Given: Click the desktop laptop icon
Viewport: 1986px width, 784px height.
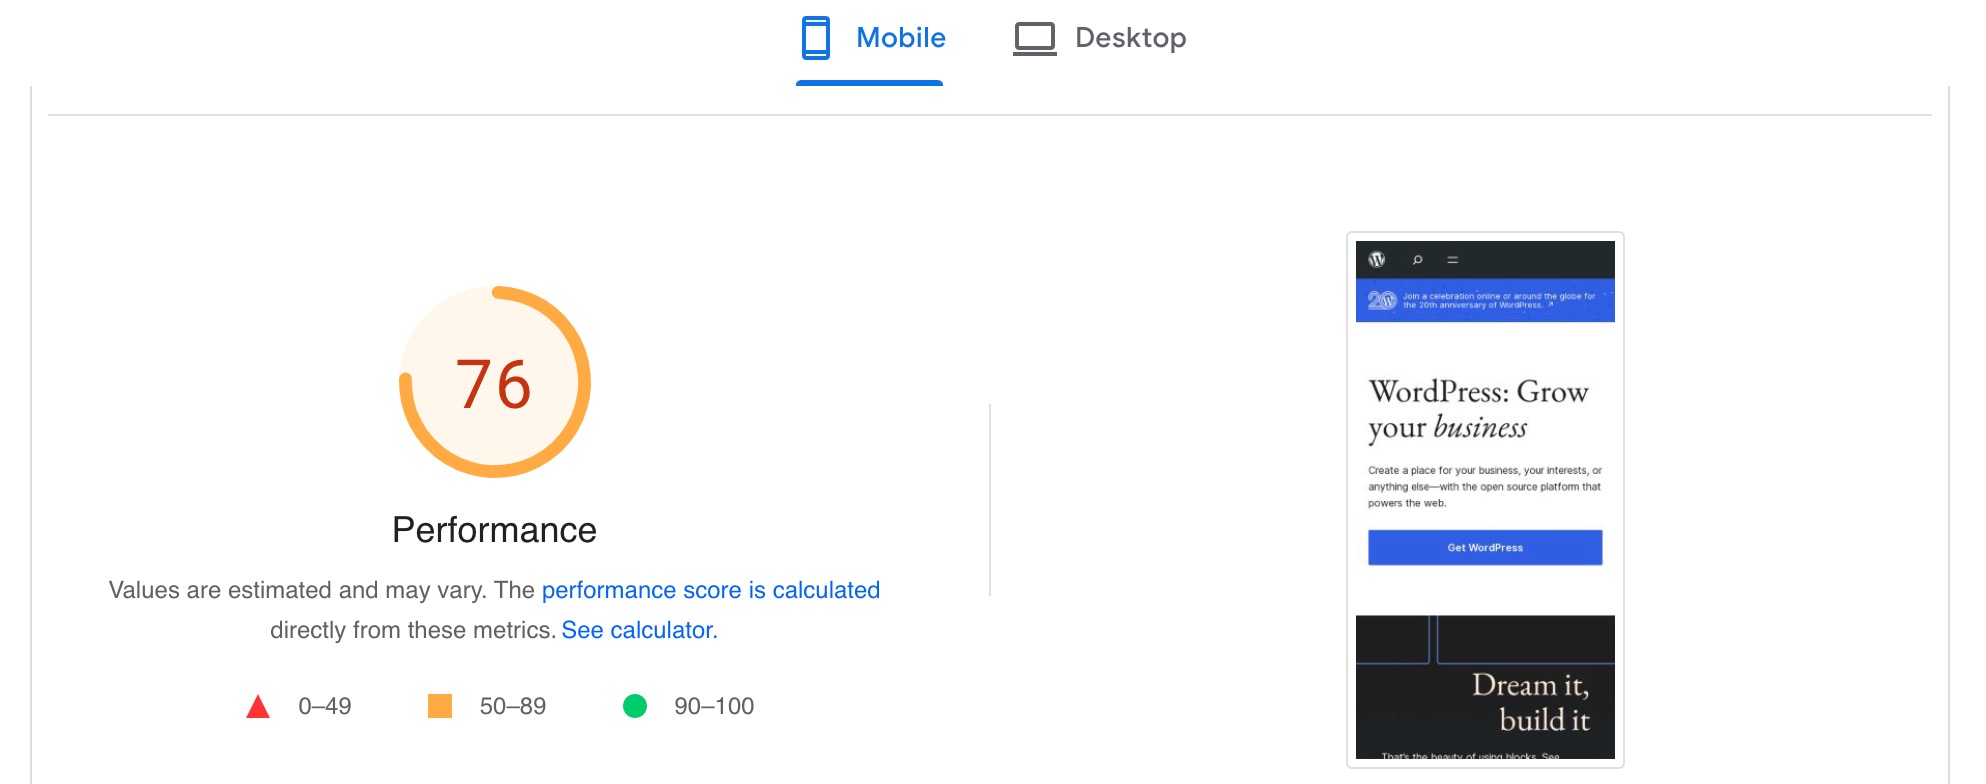Looking at the screenshot, I should coord(1034,39).
